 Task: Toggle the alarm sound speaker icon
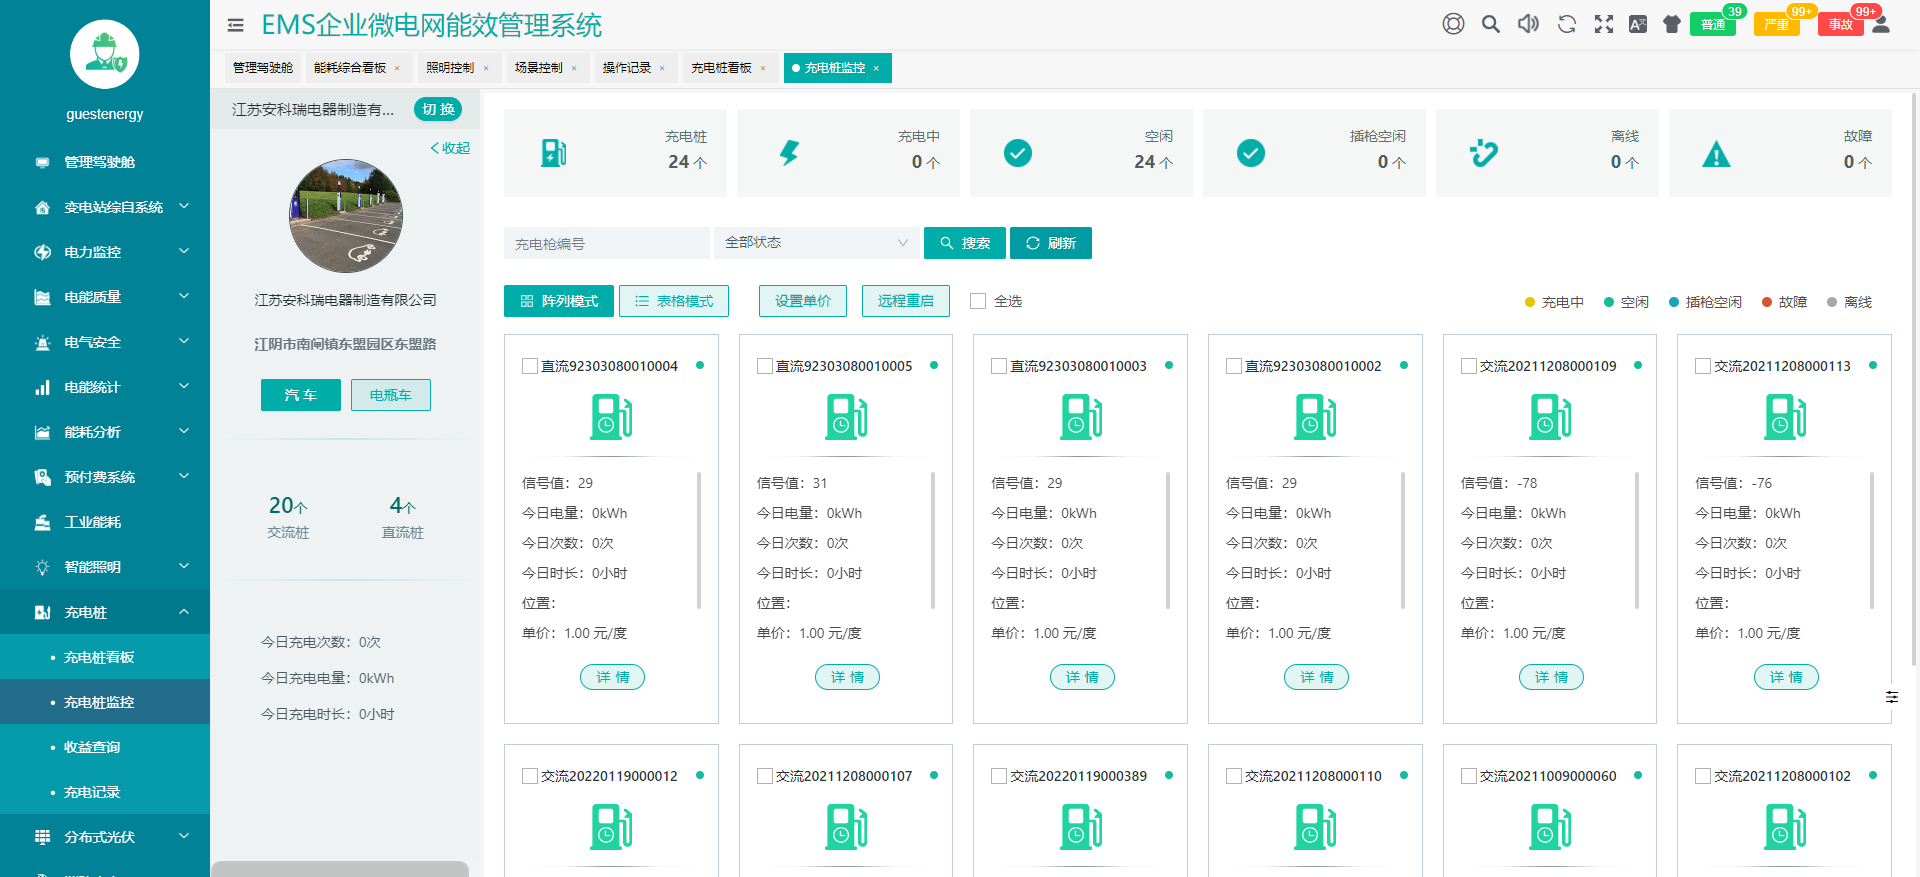pyautogui.click(x=1528, y=24)
